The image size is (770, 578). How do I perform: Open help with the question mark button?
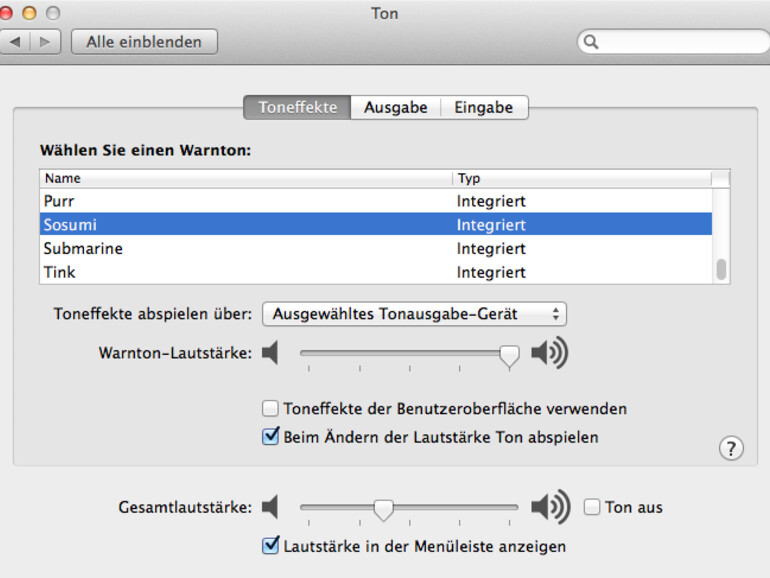click(731, 448)
